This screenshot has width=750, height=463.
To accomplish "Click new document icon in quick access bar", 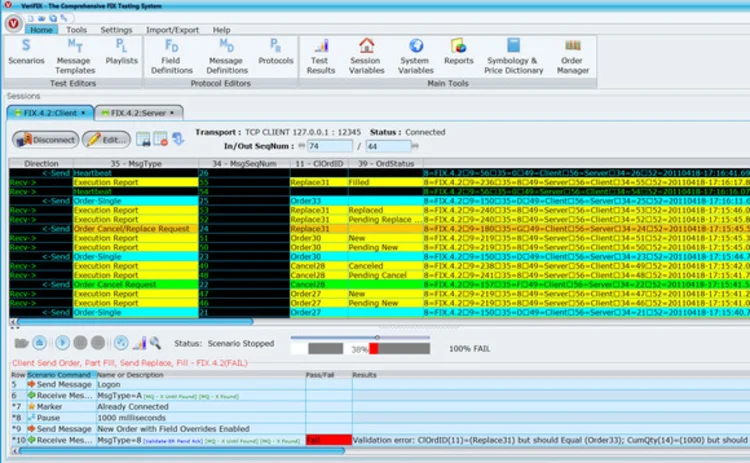I will coord(30,18).
